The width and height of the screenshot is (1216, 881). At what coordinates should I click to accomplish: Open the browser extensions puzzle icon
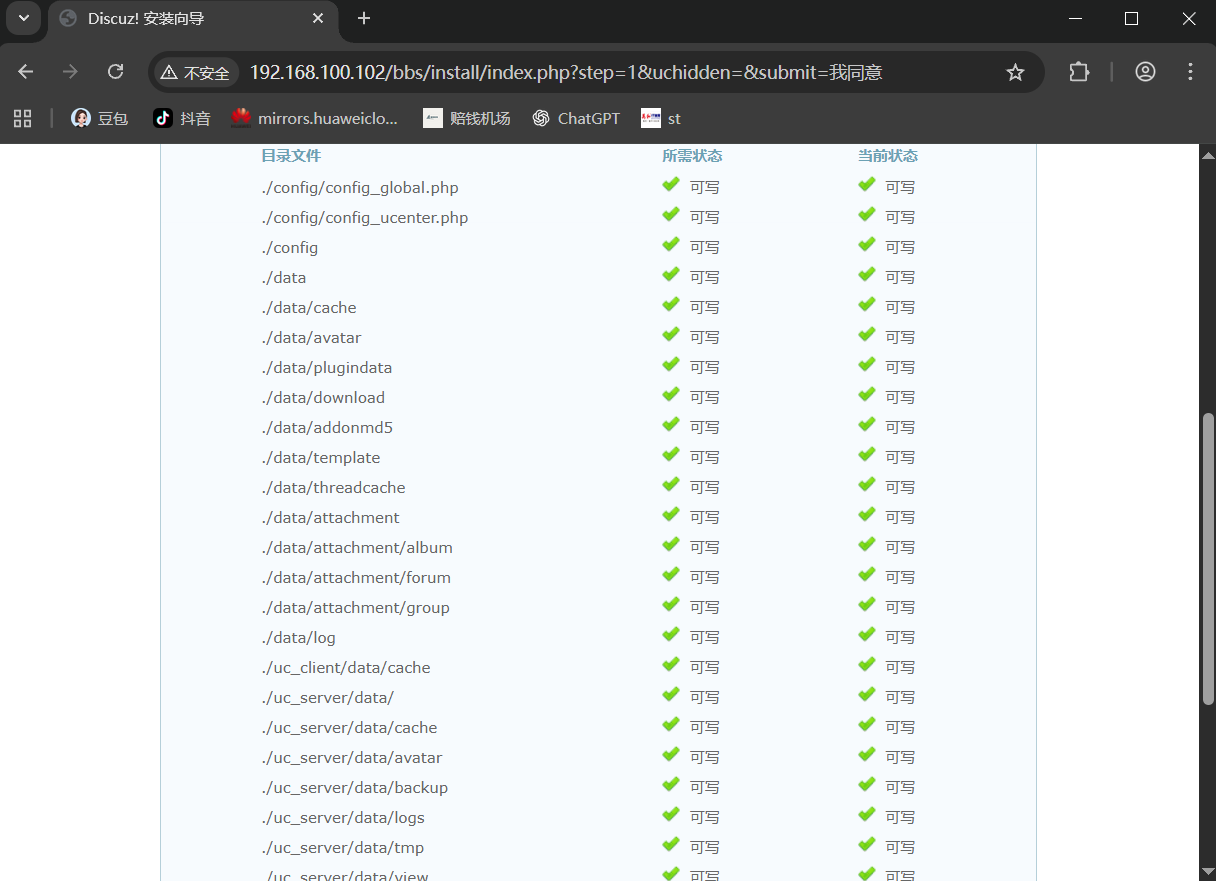pyautogui.click(x=1079, y=72)
